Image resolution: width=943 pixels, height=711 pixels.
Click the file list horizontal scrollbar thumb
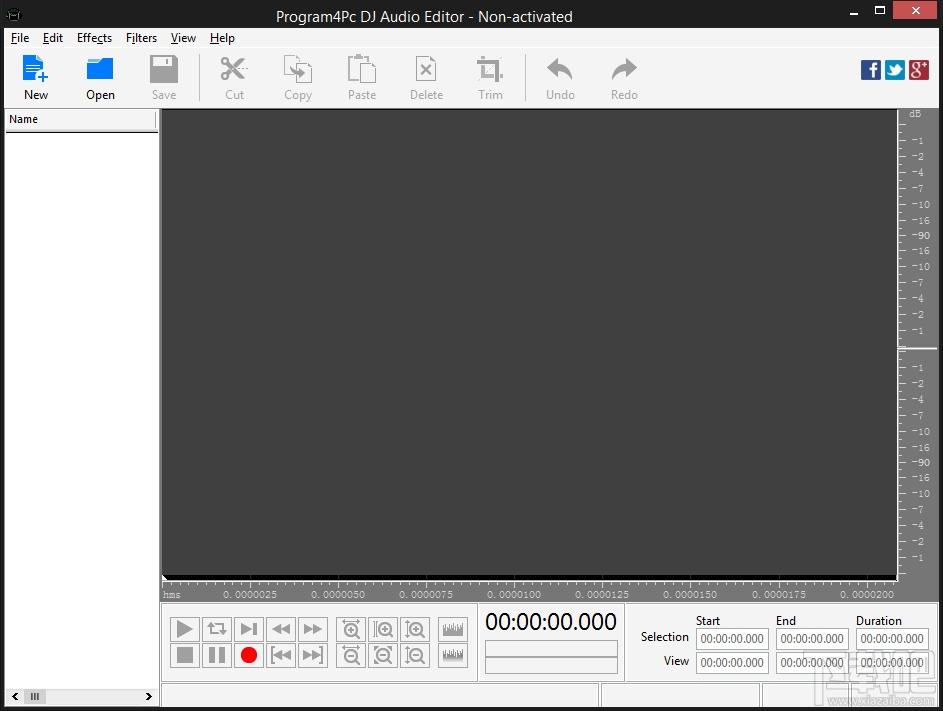35,697
